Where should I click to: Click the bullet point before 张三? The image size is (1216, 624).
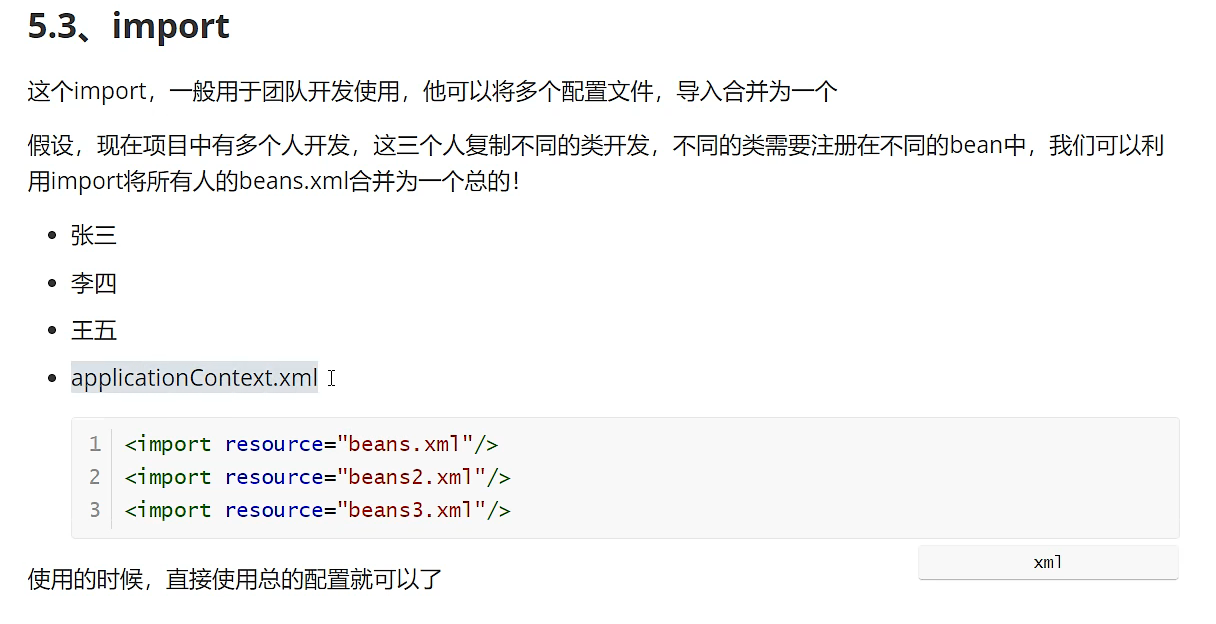coord(53,236)
